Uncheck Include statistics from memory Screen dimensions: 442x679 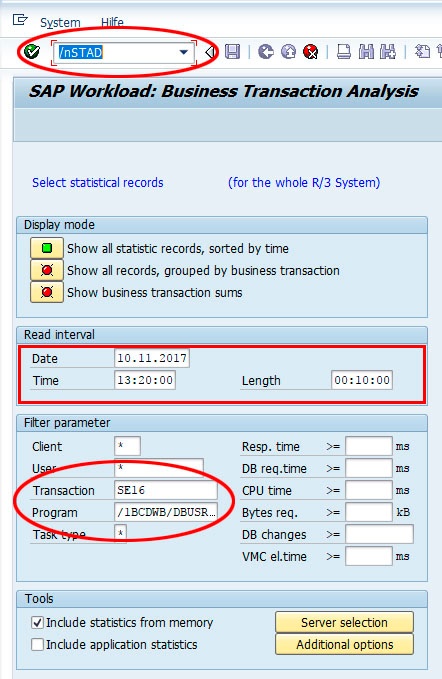click(37, 622)
